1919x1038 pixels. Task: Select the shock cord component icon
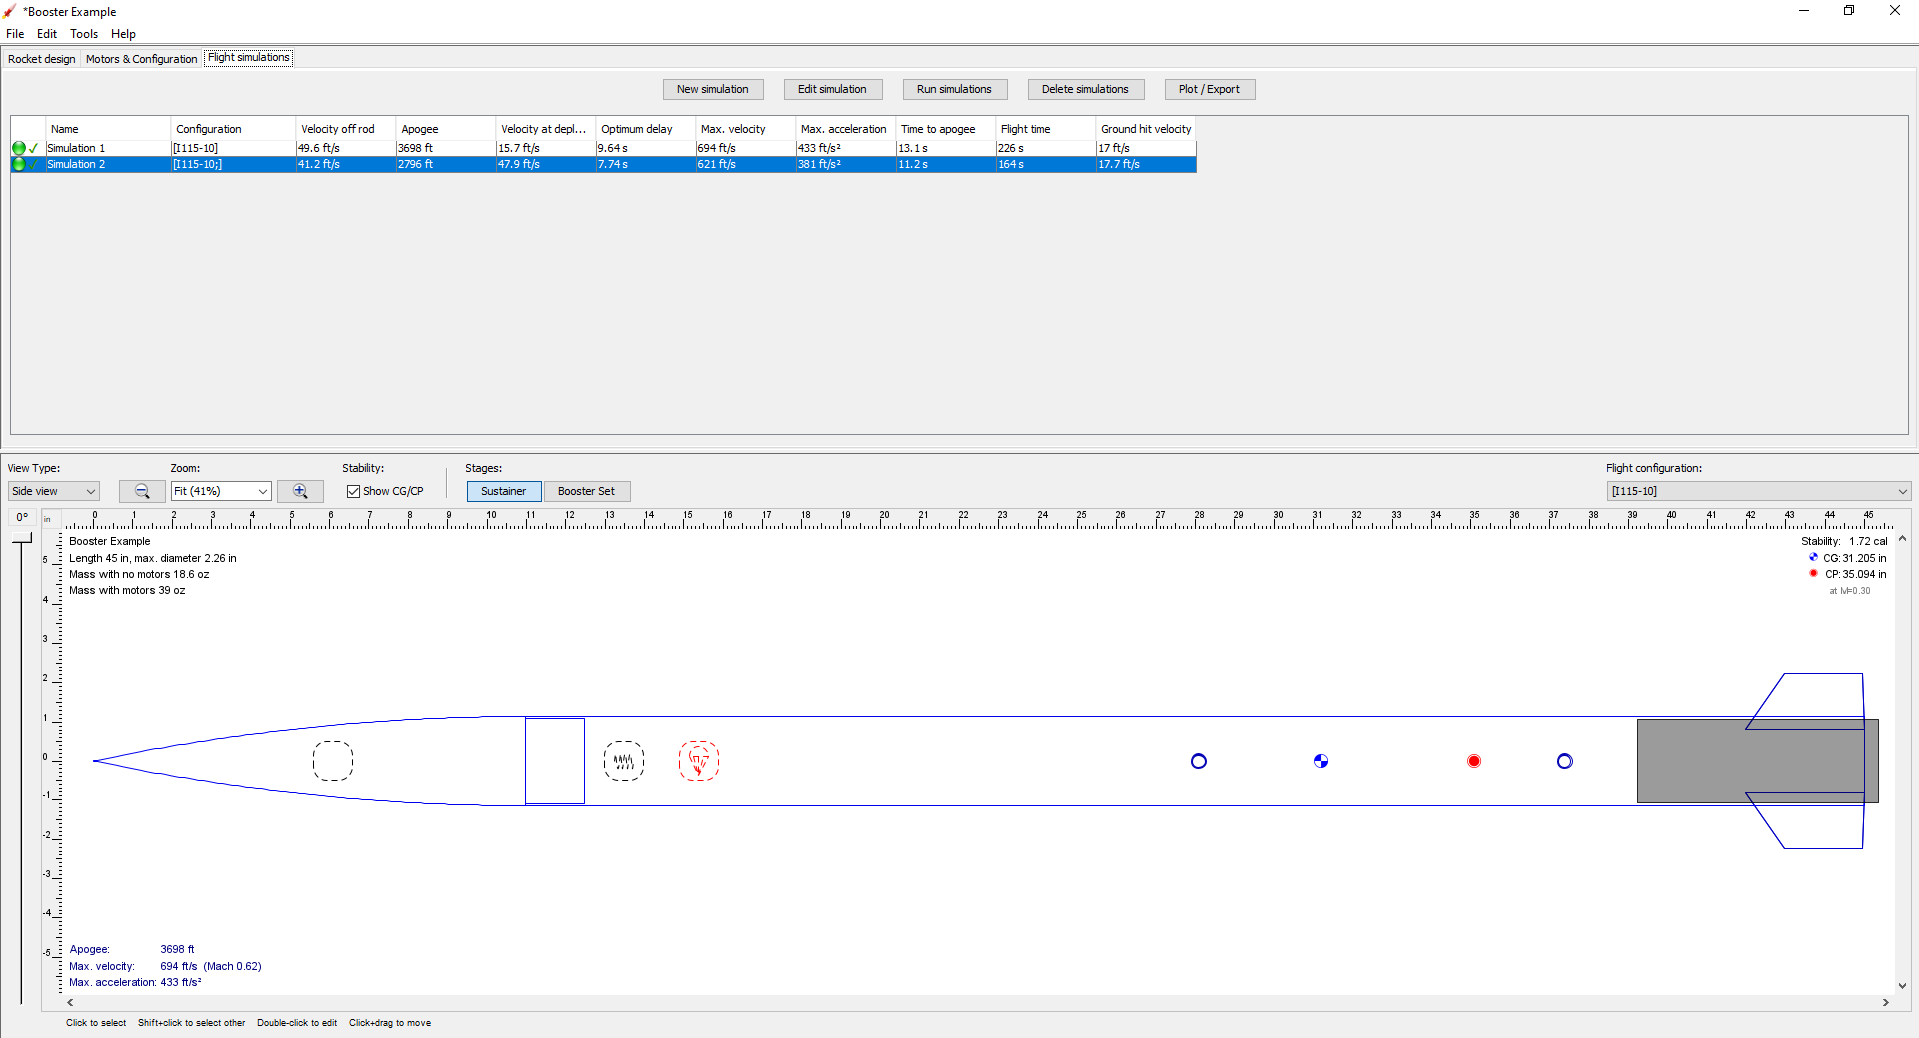click(x=624, y=761)
